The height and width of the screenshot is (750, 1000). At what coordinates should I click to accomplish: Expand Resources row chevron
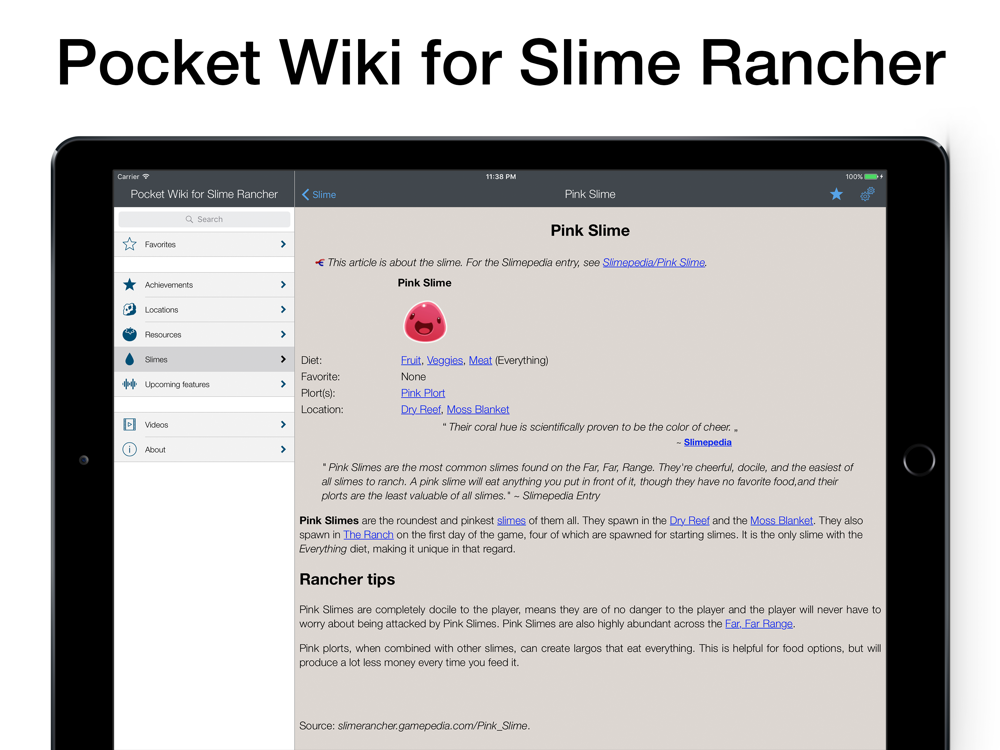point(283,334)
